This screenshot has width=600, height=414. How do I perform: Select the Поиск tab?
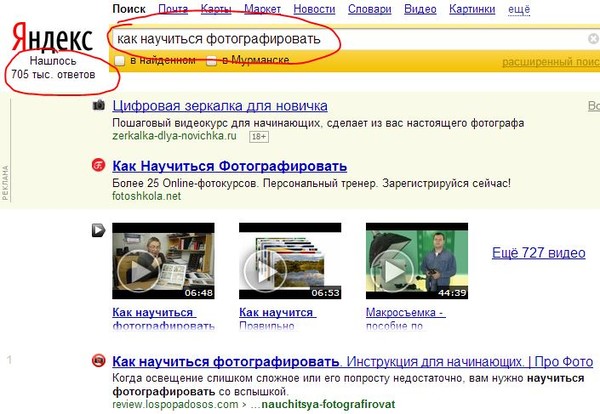click(x=129, y=9)
